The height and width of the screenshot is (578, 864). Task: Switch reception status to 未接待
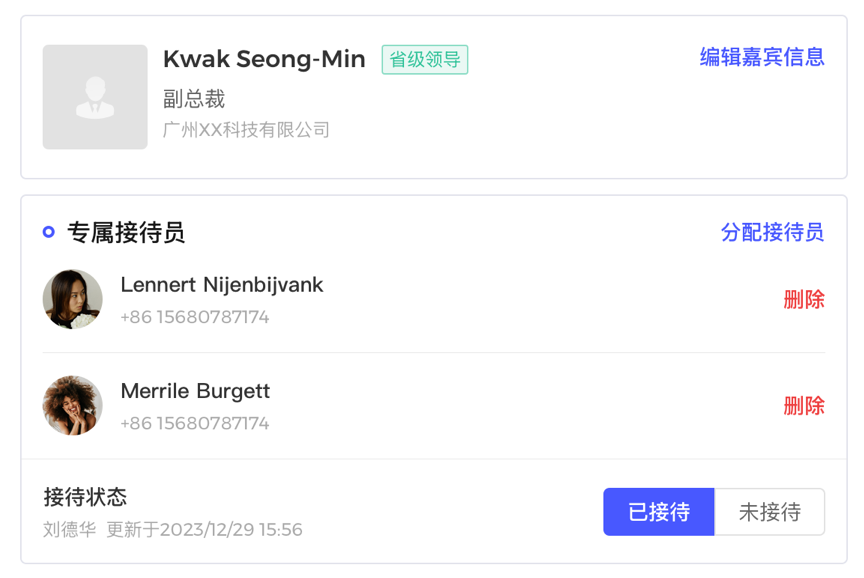tap(770, 512)
